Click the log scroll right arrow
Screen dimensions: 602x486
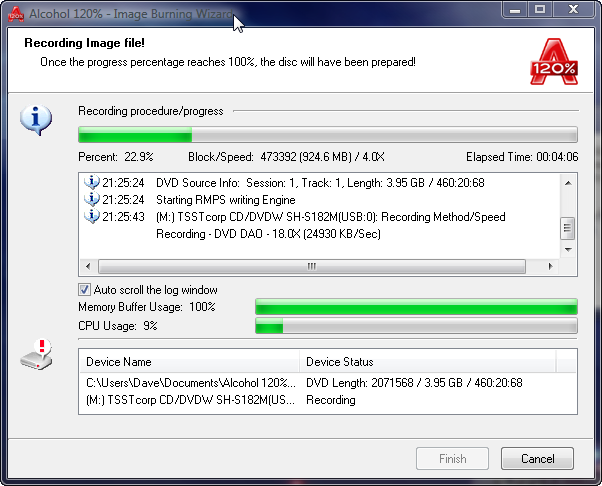551,266
